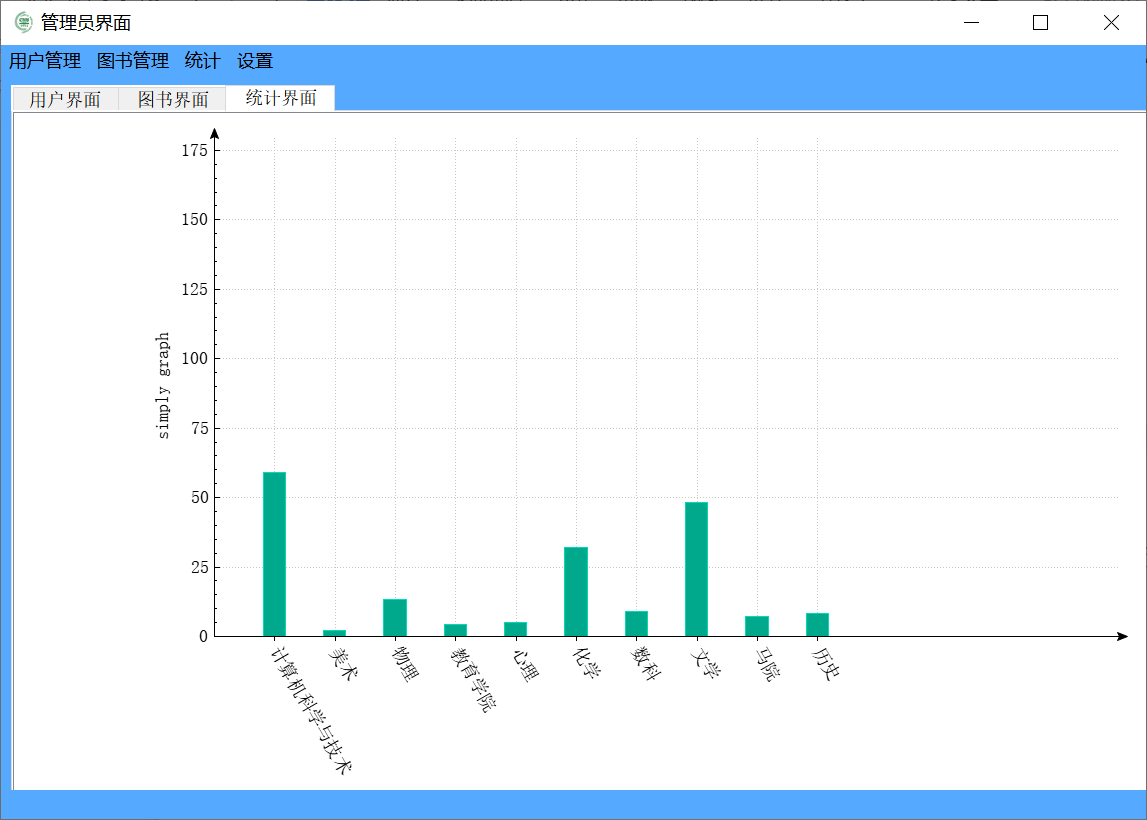1147x820 pixels.
Task: Open the 图书管理 menu
Action: point(132,61)
